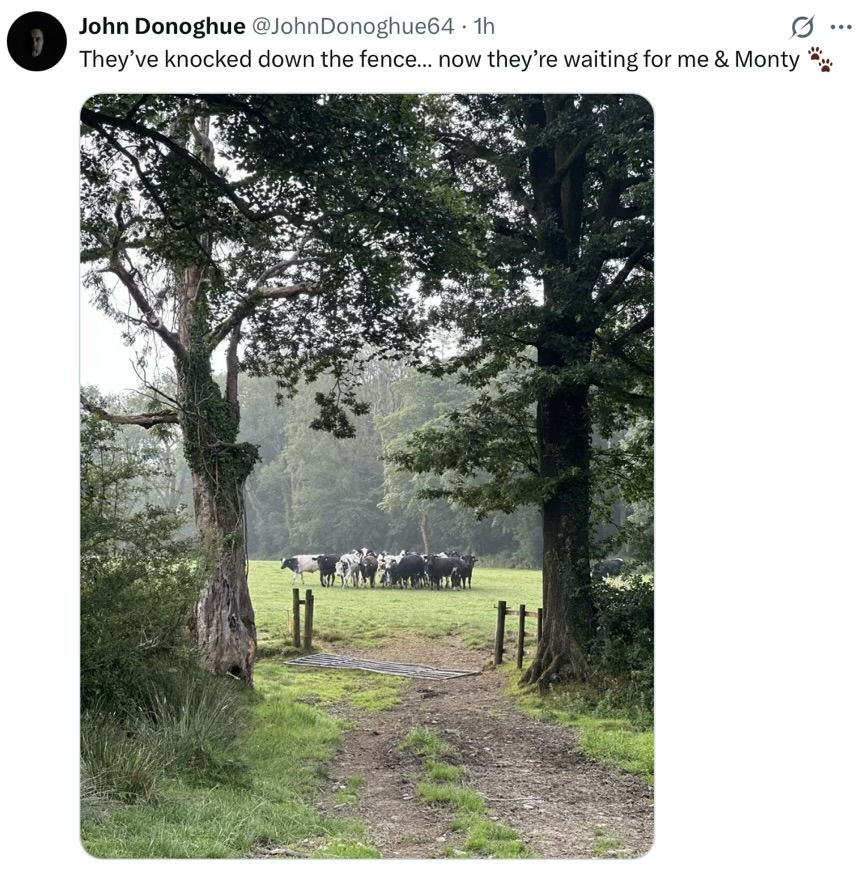Click the lone white cow on the left
This screenshot has width=858, height=870.
pyautogui.click(x=299, y=567)
